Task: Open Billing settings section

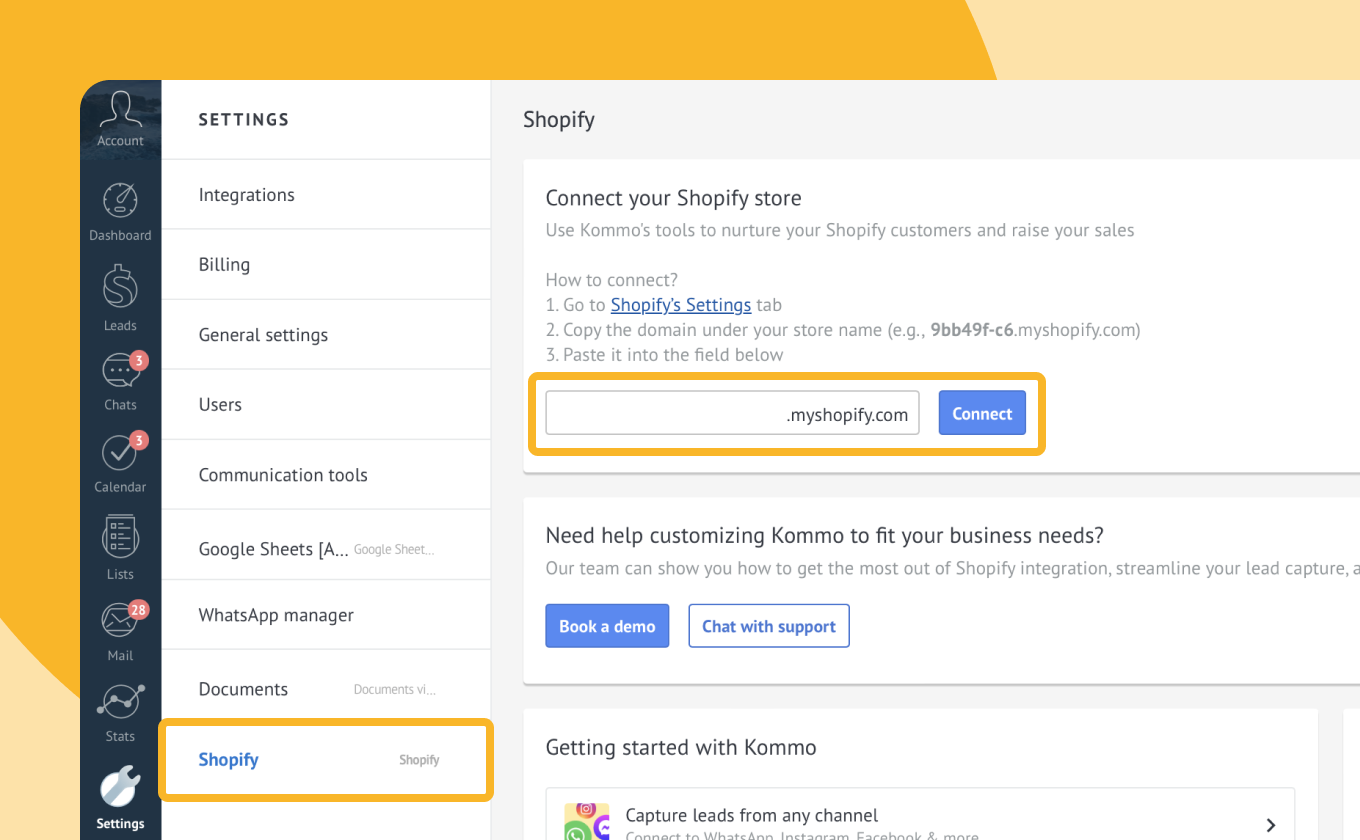Action: pyautogui.click(x=326, y=265)
